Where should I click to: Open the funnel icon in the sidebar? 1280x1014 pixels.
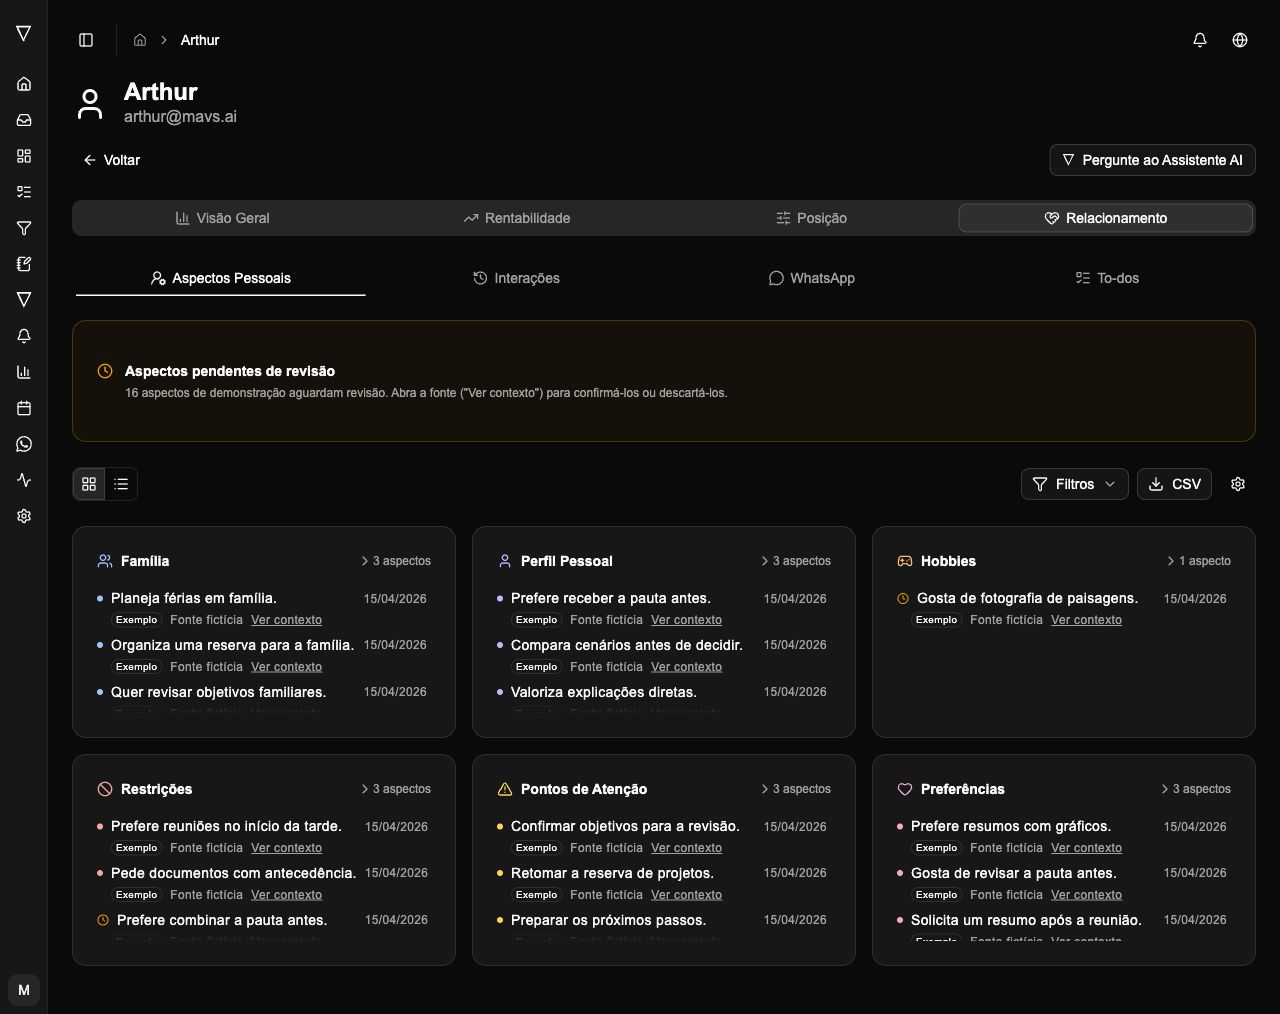pyautogui.click(x=24, y=228)
